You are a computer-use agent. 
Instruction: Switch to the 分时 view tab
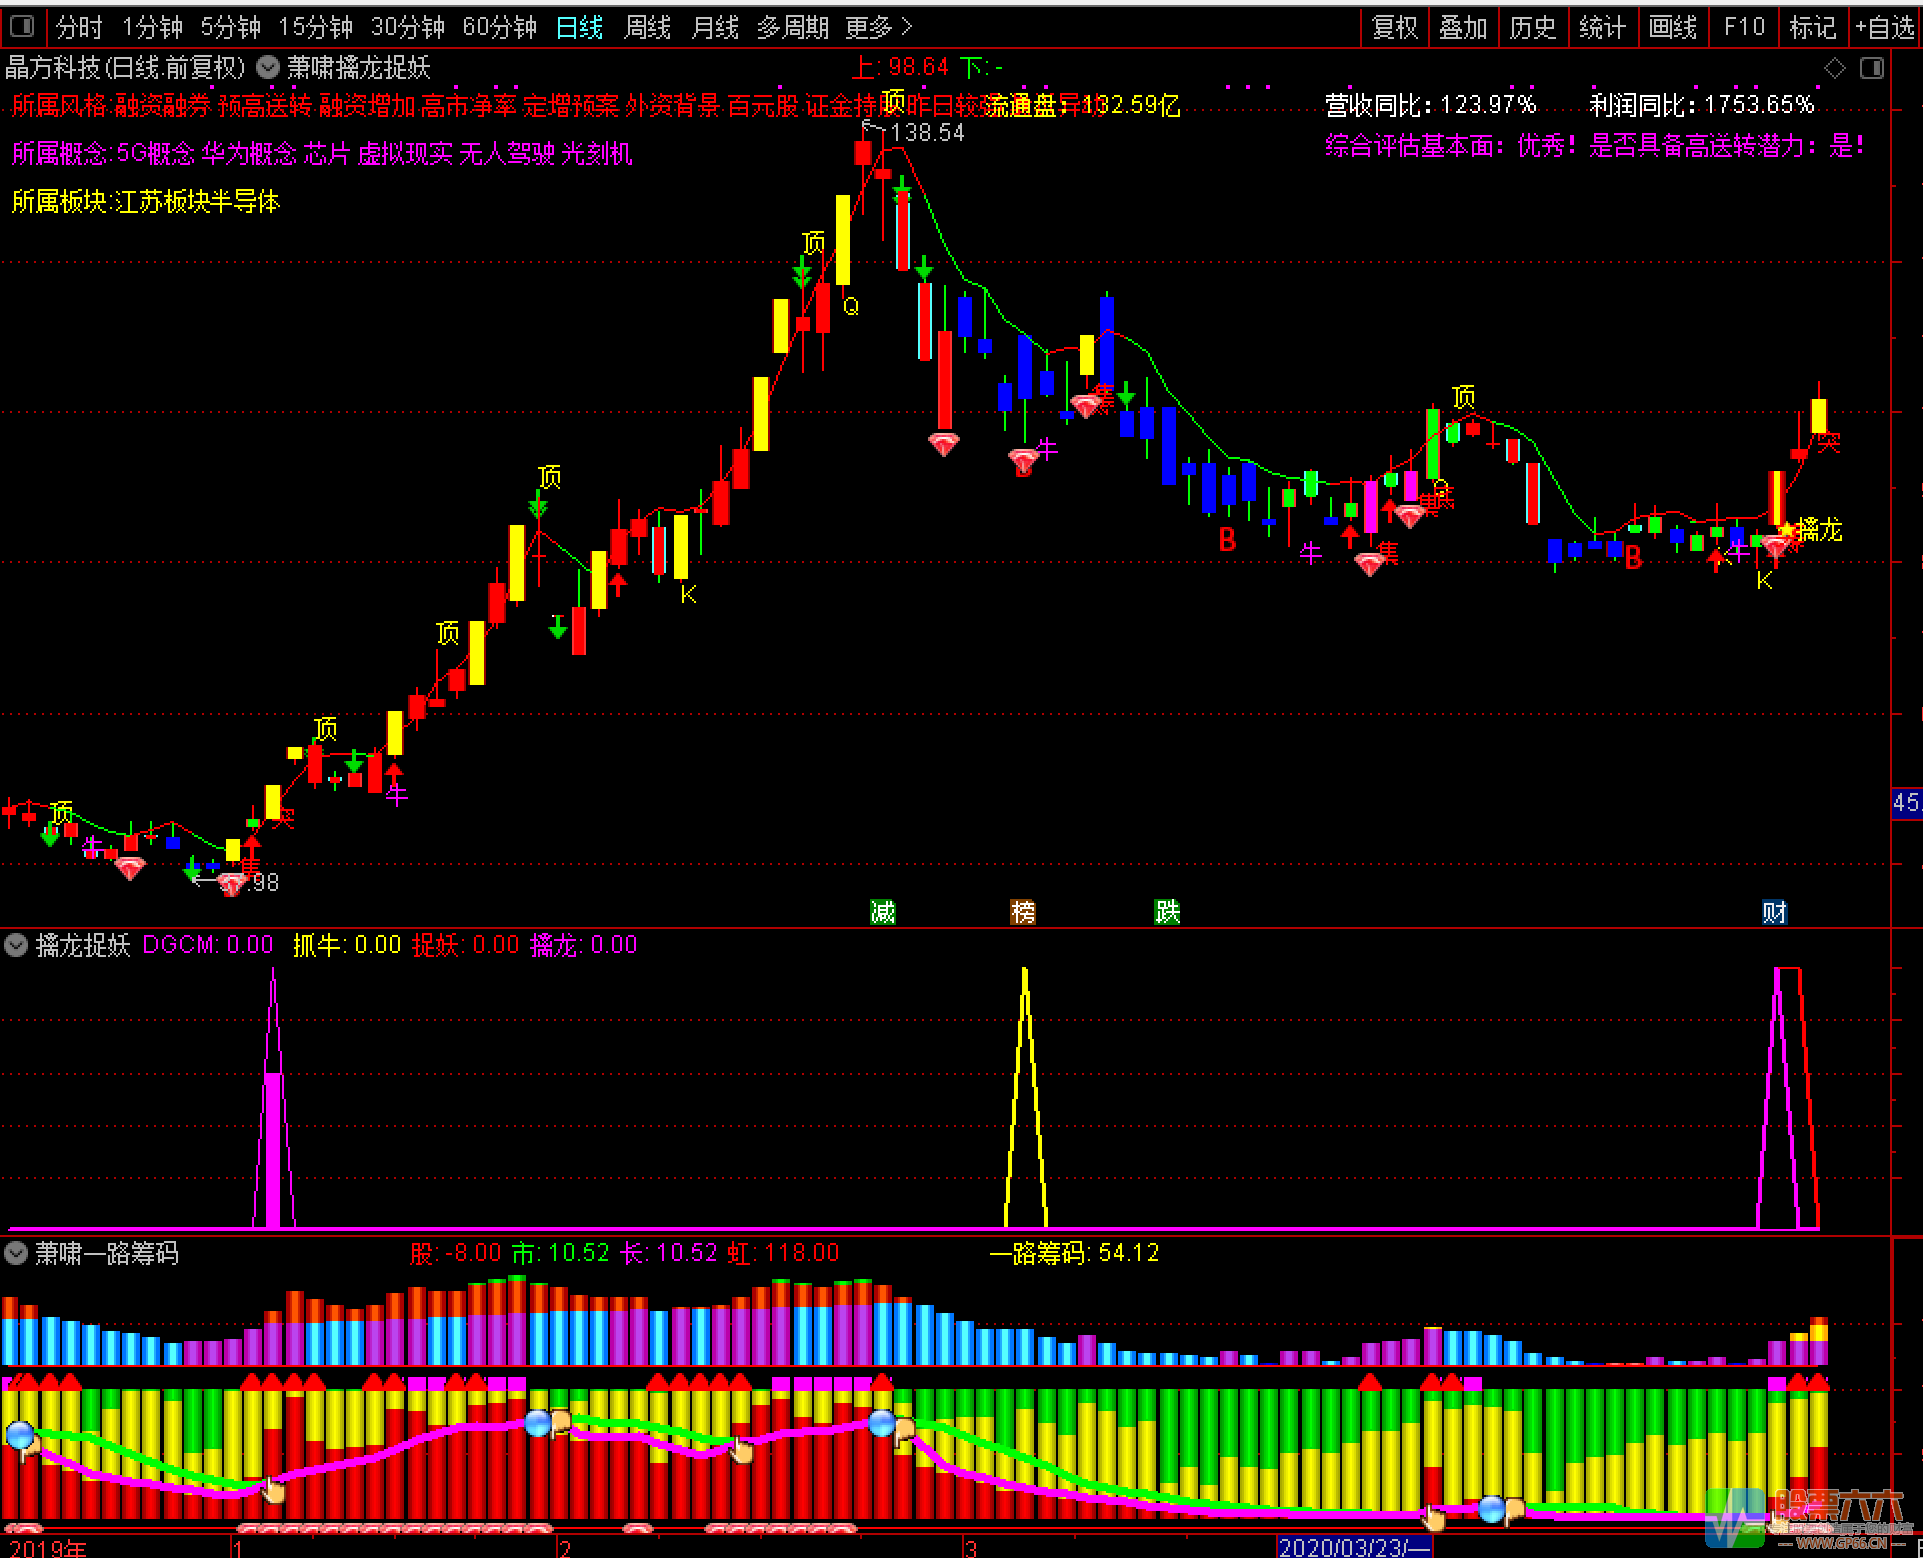coord(79,27)
